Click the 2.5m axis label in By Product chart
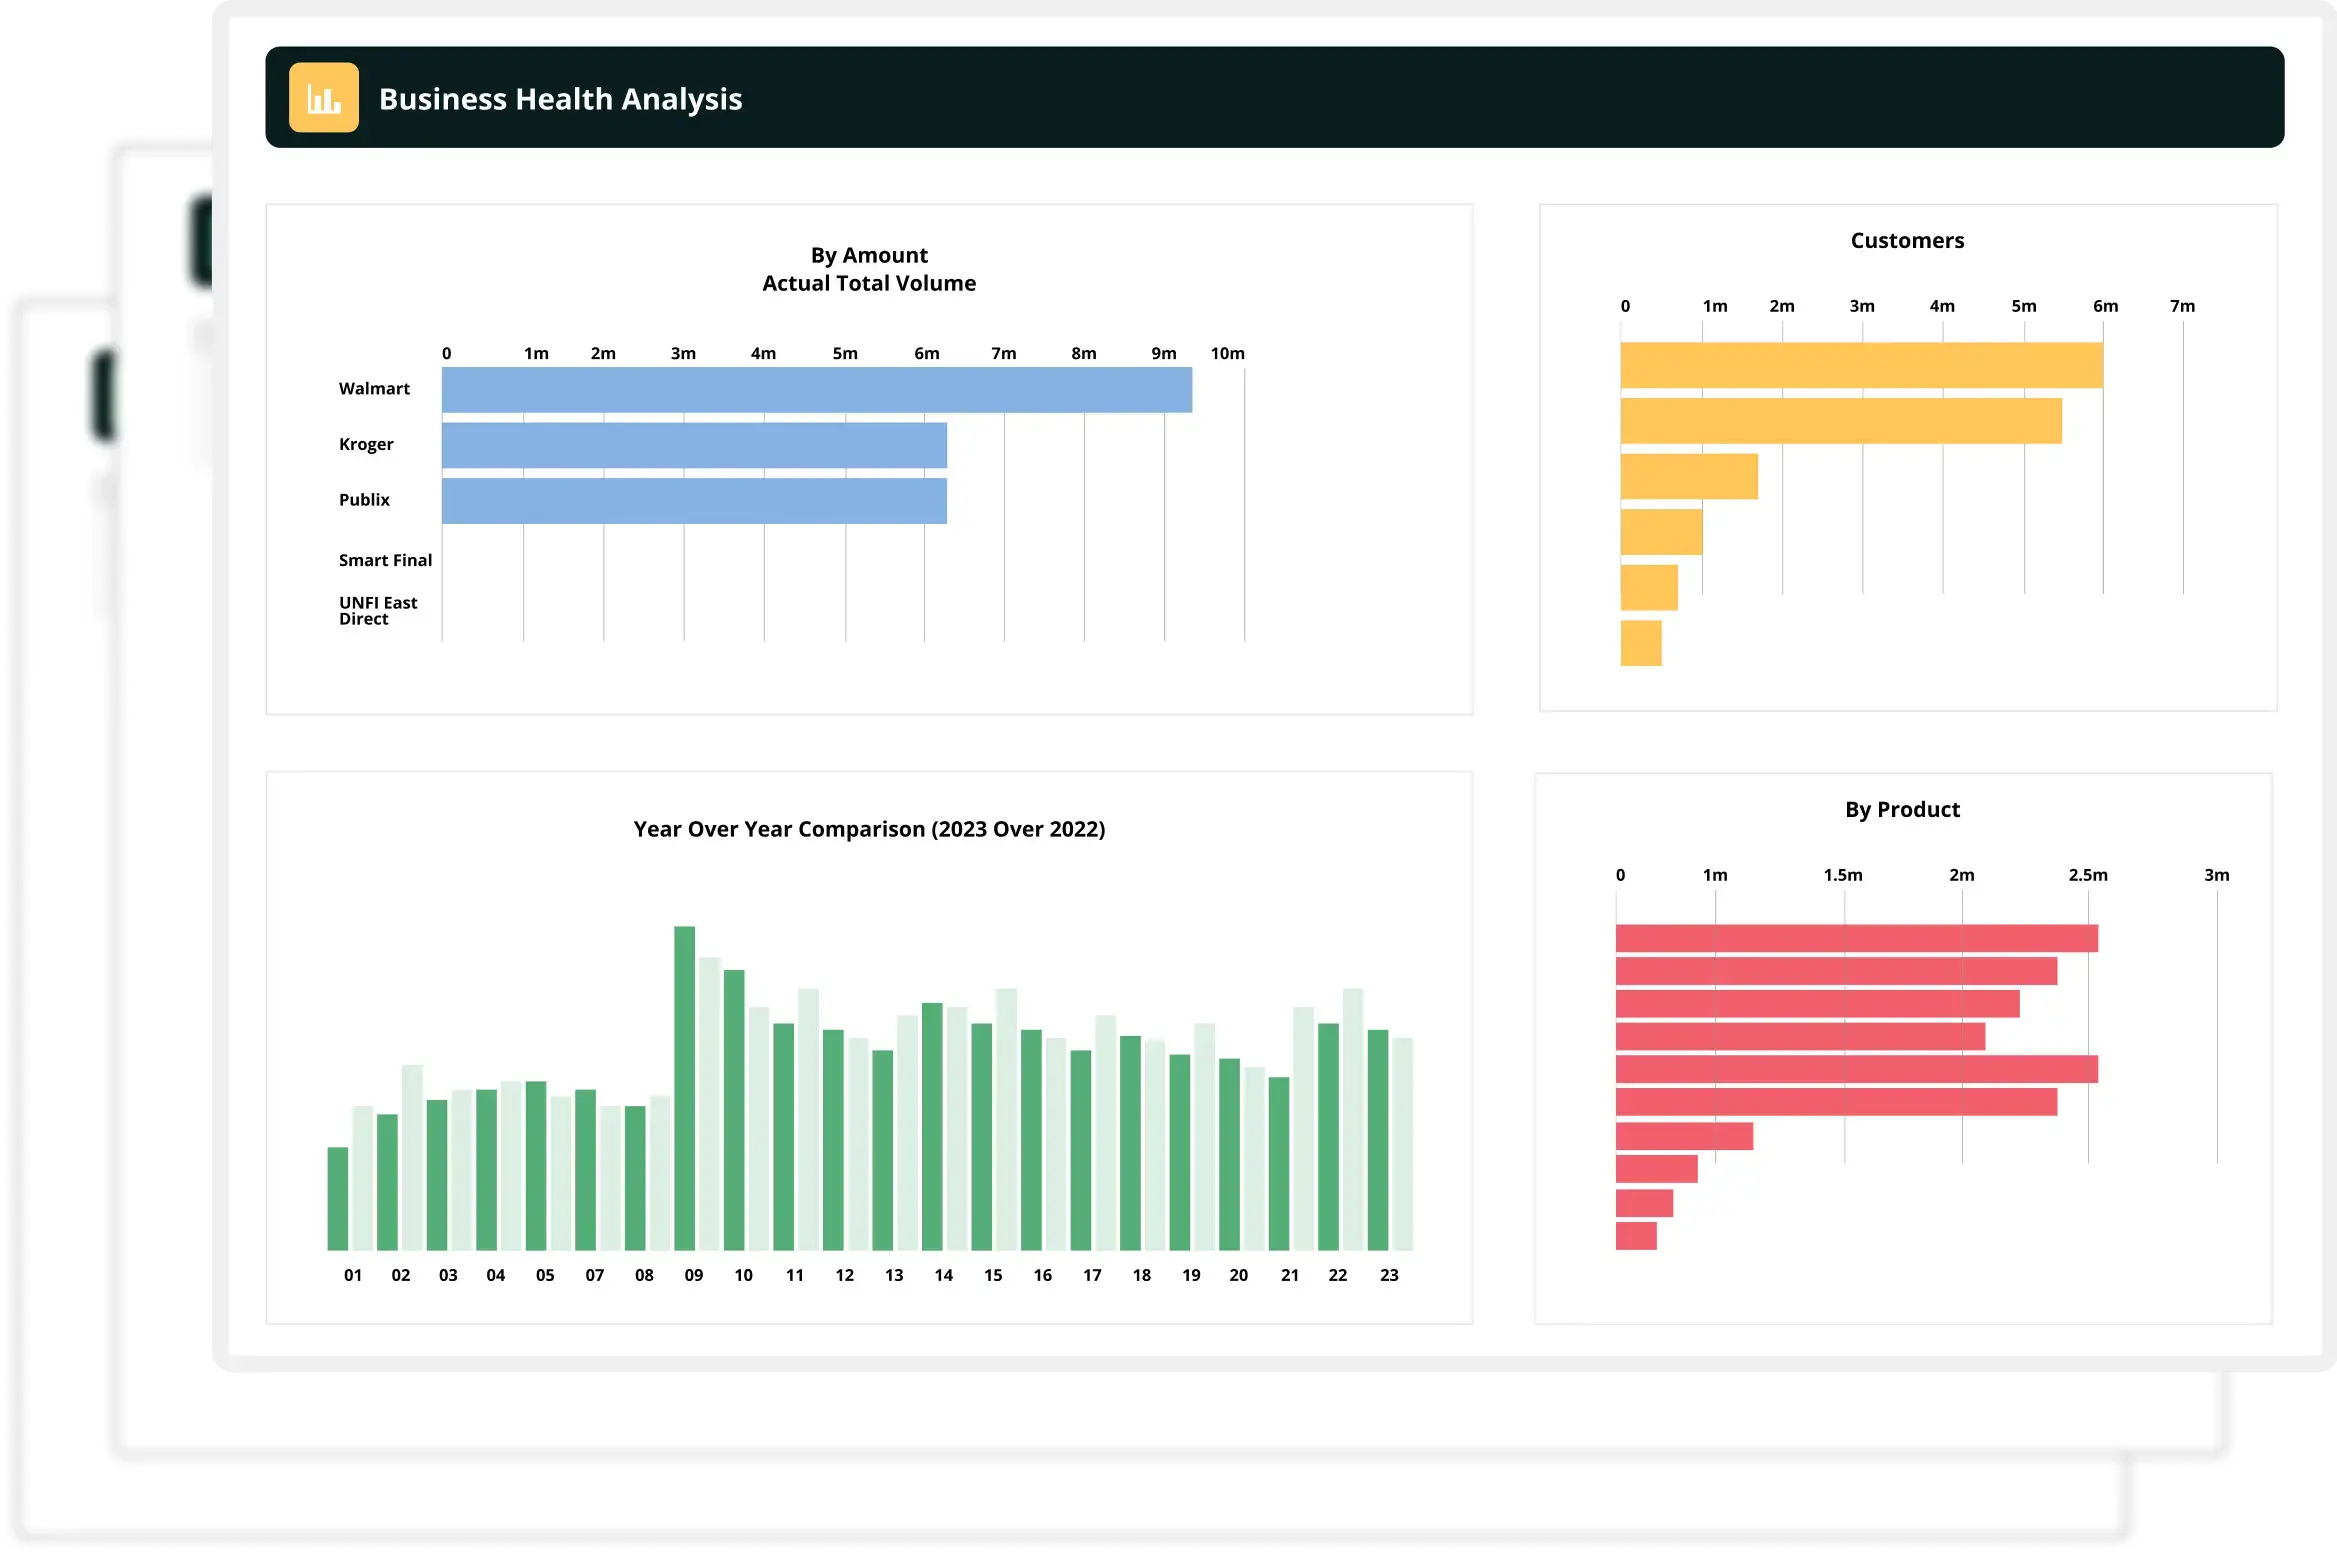The width and height of the screenshot is (2337, 1553). click(2088, 875)
